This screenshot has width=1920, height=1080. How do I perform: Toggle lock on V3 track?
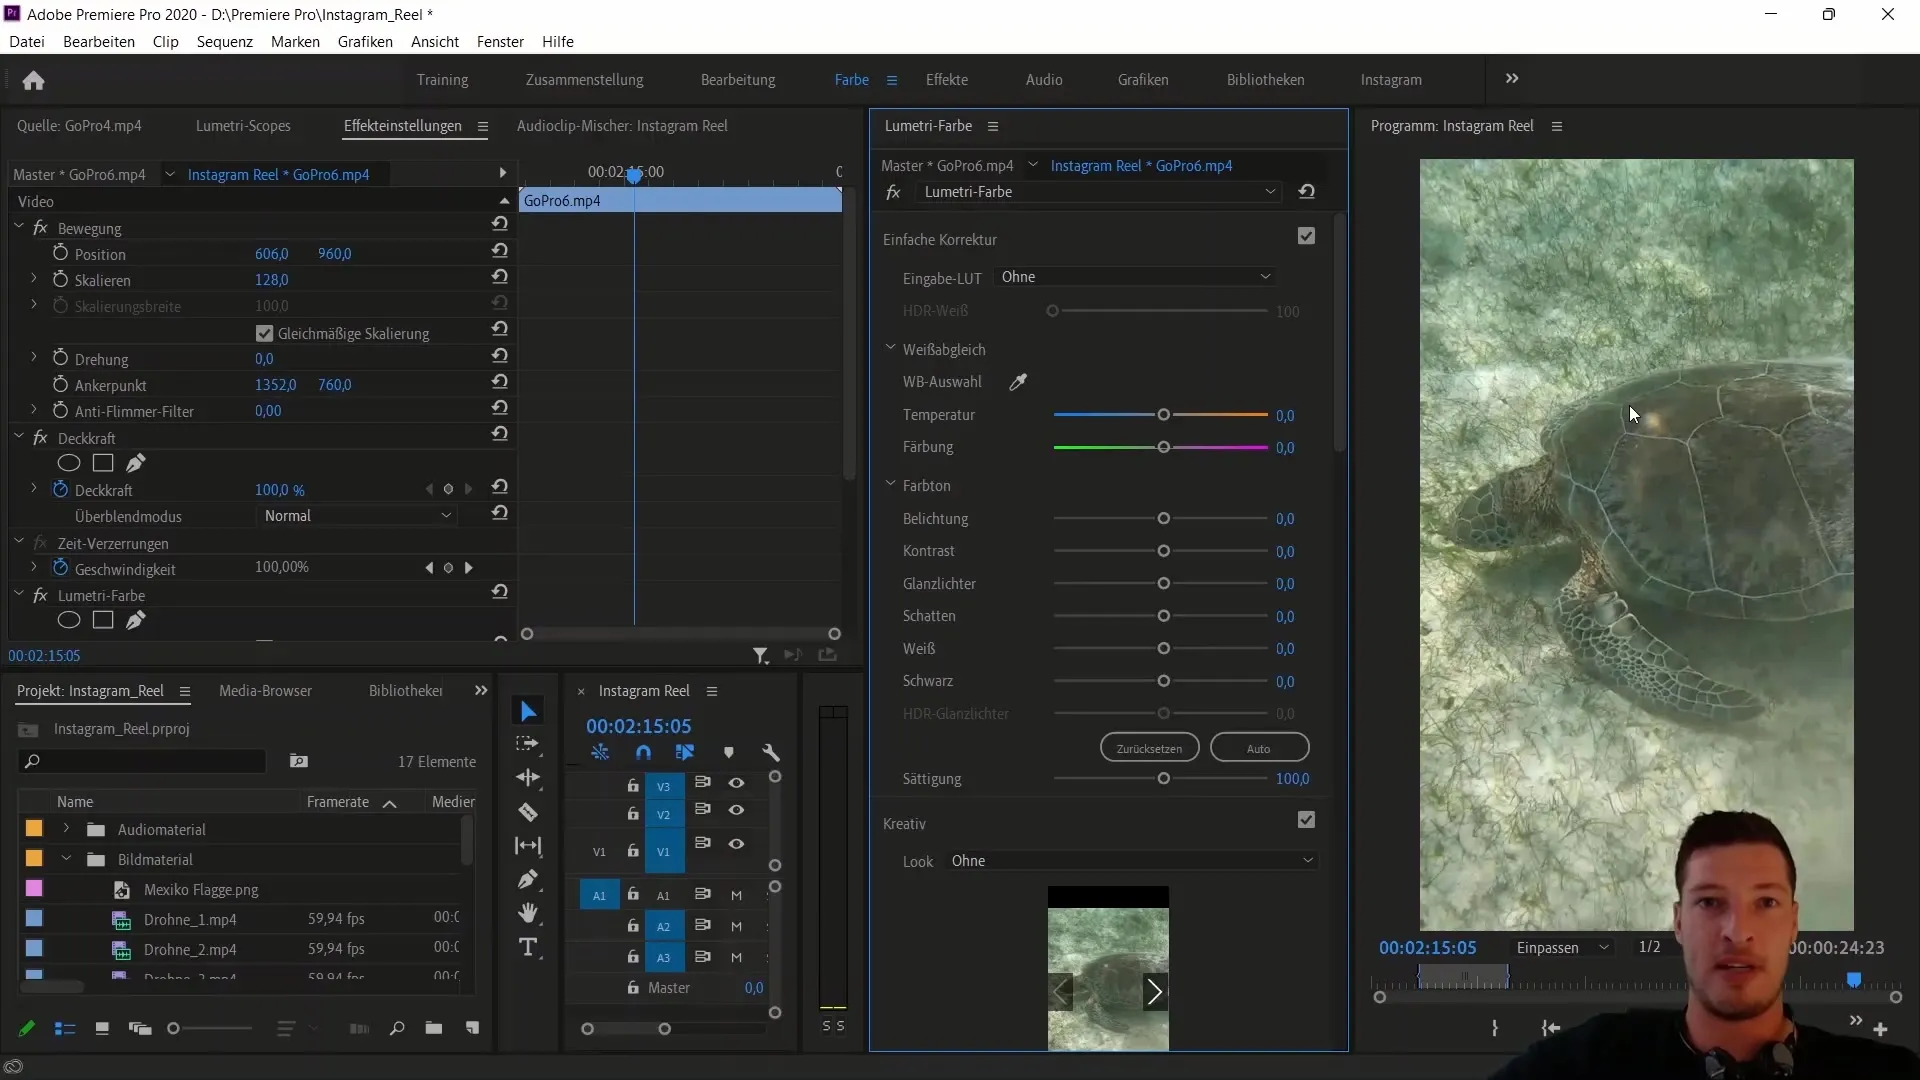pyautogui.click(x=632, y=785)
